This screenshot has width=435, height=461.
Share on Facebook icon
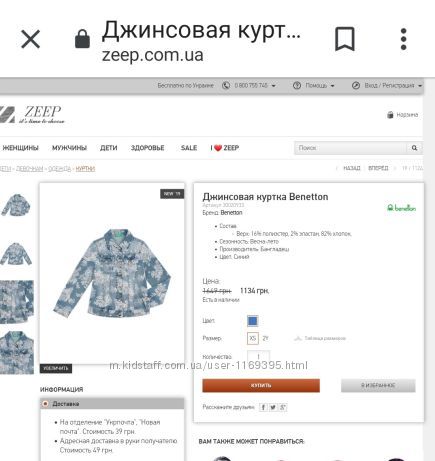click(x=263, y=407)
